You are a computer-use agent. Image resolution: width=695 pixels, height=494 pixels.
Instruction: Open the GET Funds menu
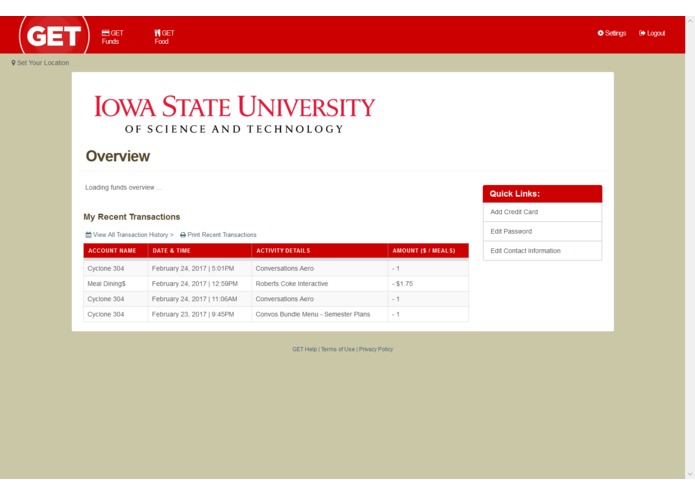112,37
